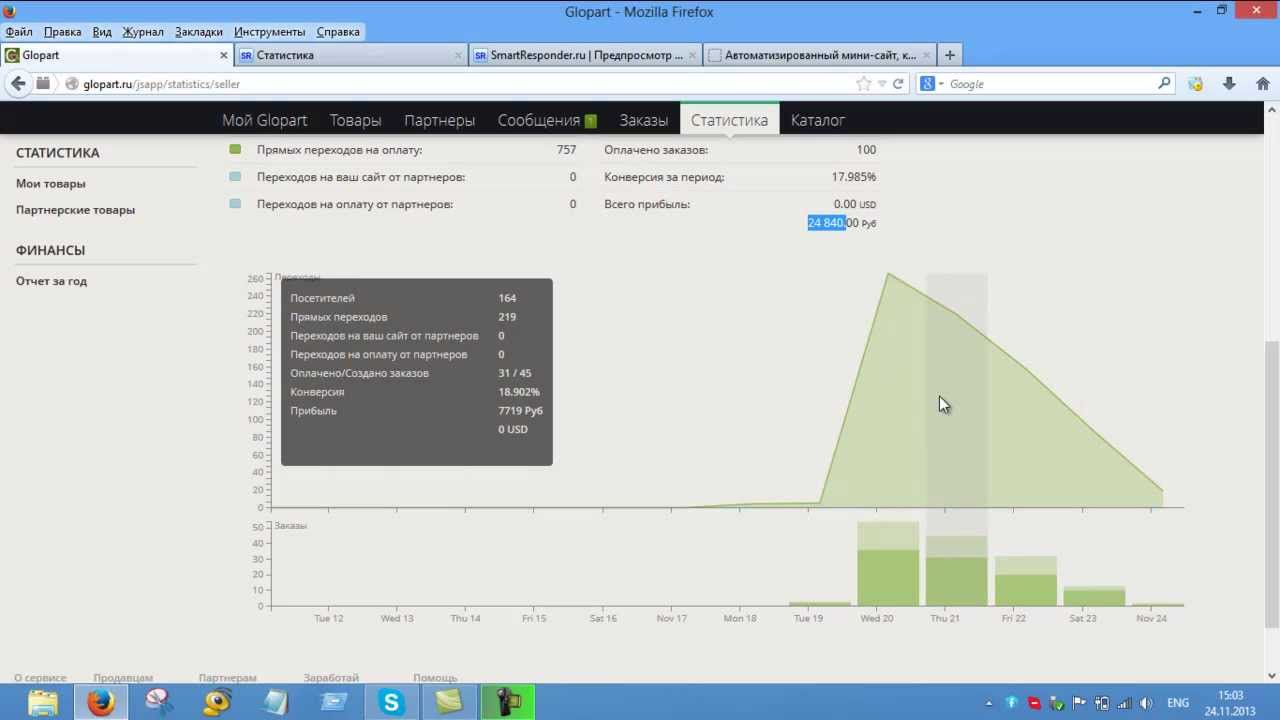Open the Вид menu
1280x720 pixels.
point(102,32)
